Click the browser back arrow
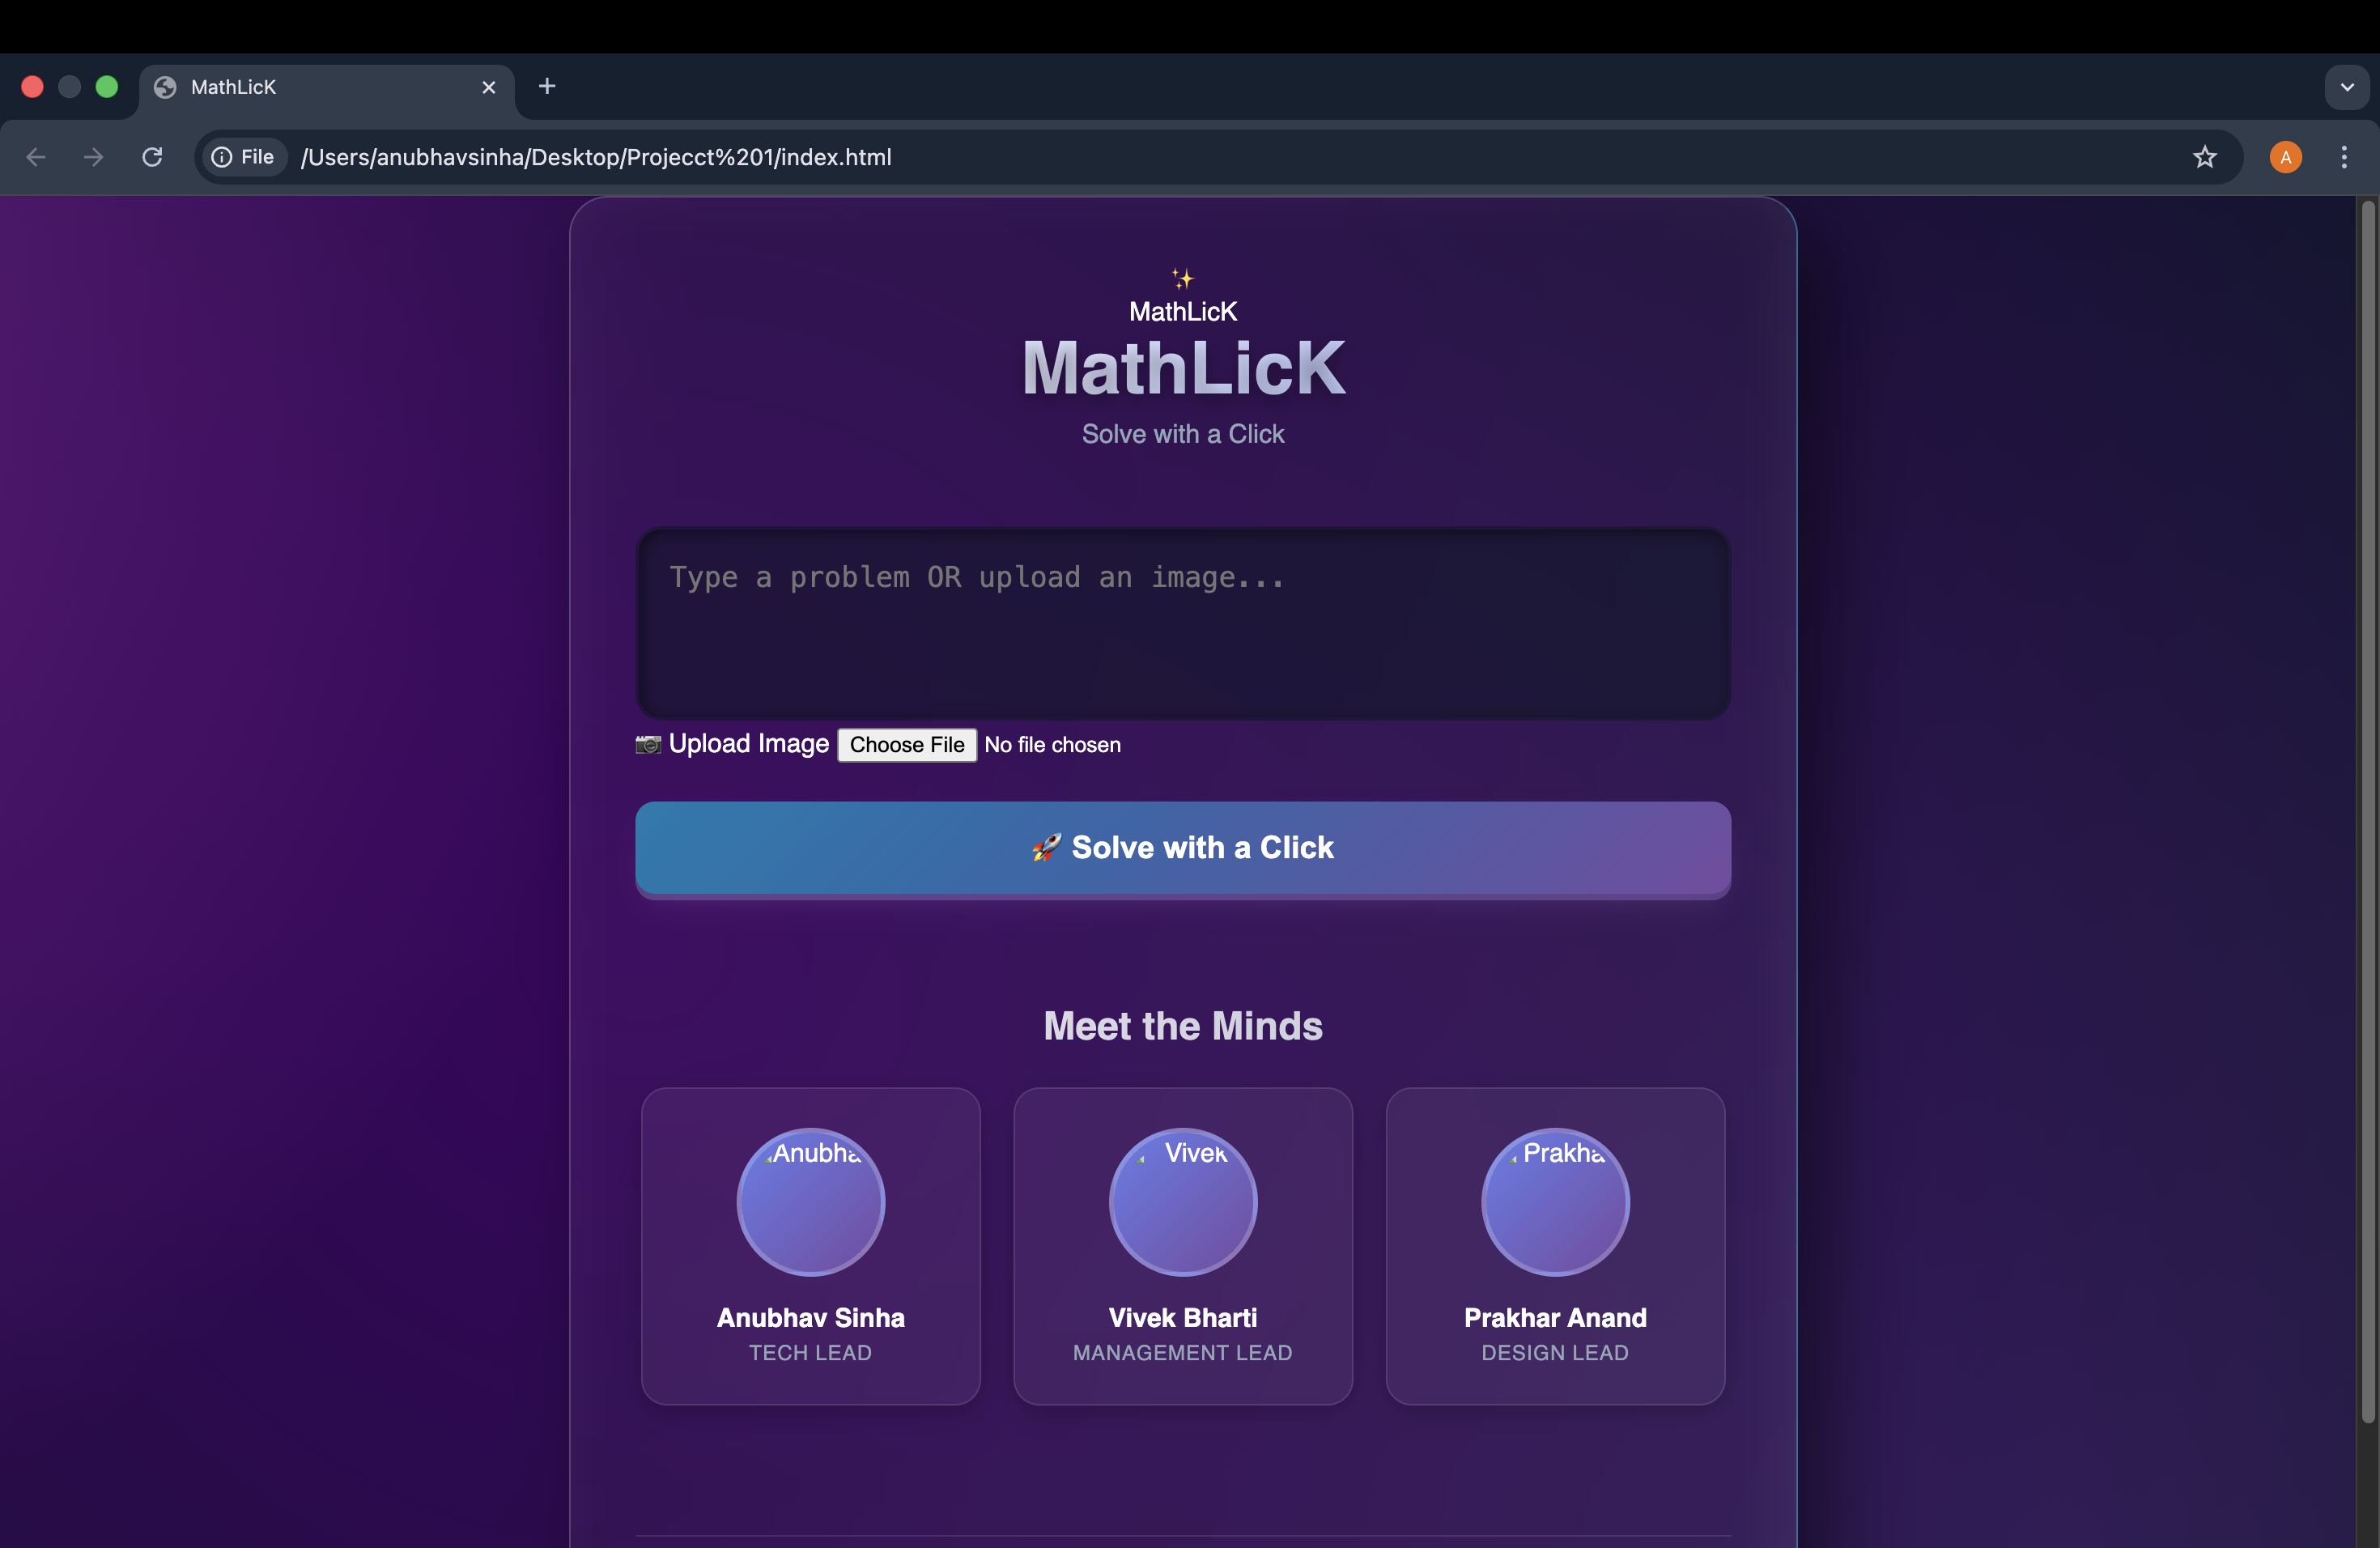The image size is (2380, 1548). click(x=36, y=157)
